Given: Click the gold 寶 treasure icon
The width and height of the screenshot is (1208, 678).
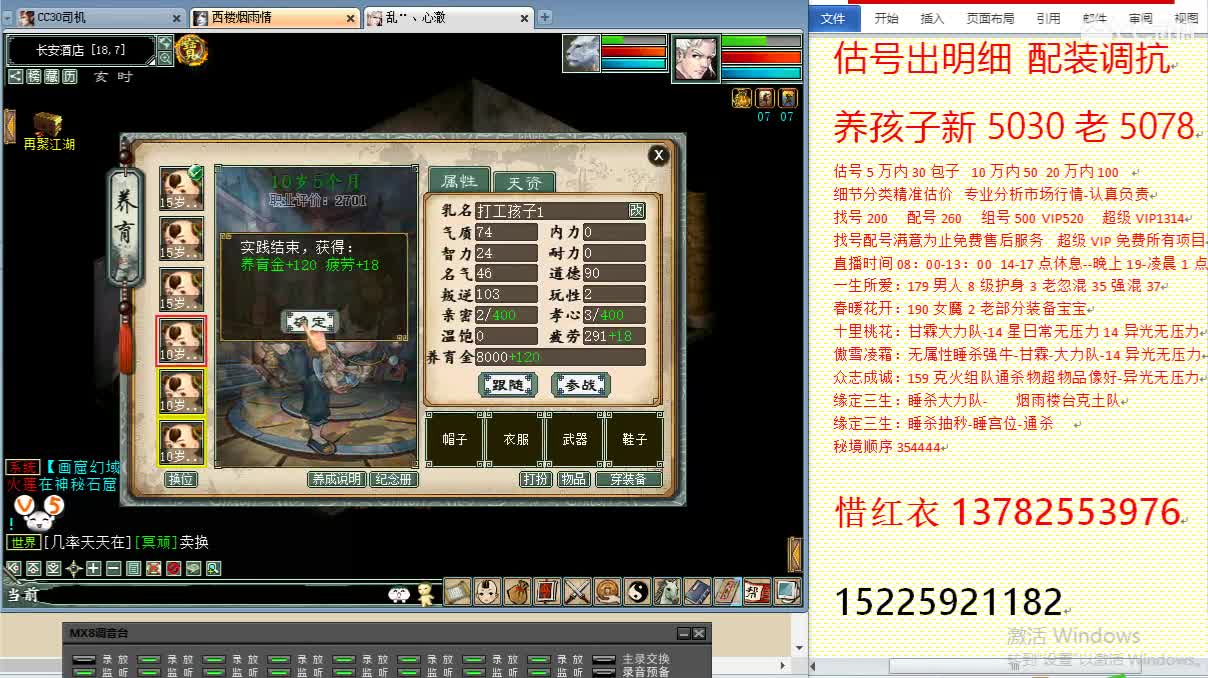Looking at the screenshot, I should (x=191, y=50).
